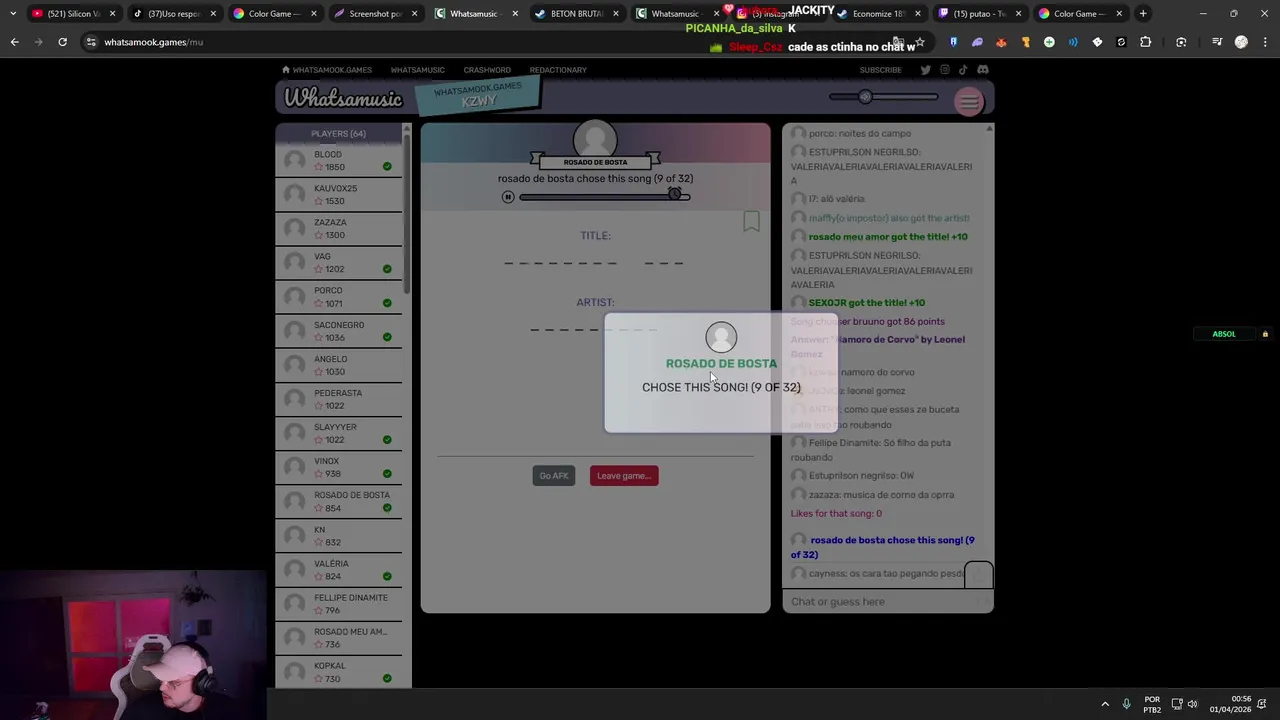Open the media control icon in the toolbar
This screenshot has width=1280, height=720.
1217,42
